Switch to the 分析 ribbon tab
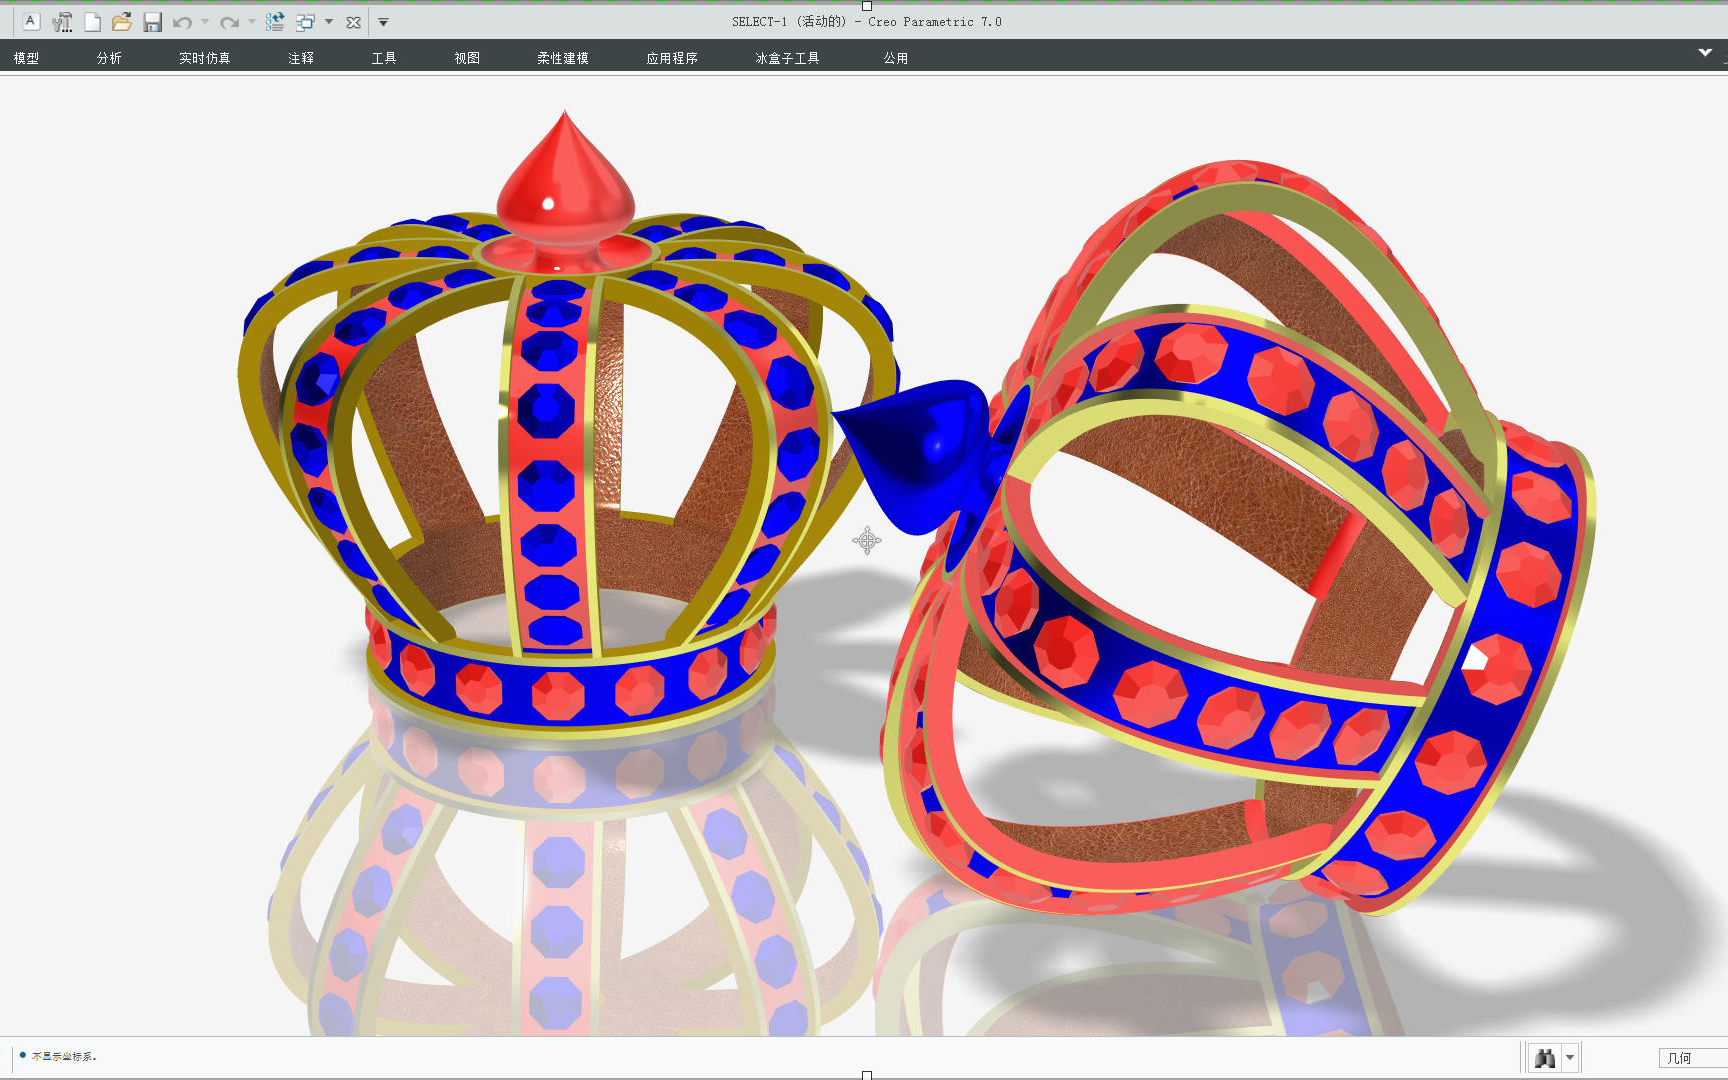1728x1080 pixels. 109,58
